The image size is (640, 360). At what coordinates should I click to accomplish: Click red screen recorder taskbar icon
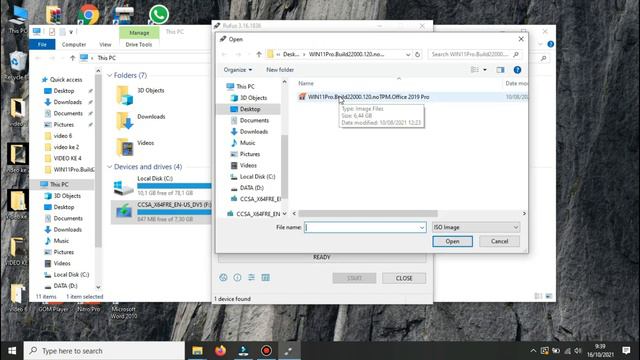(266, 351)
